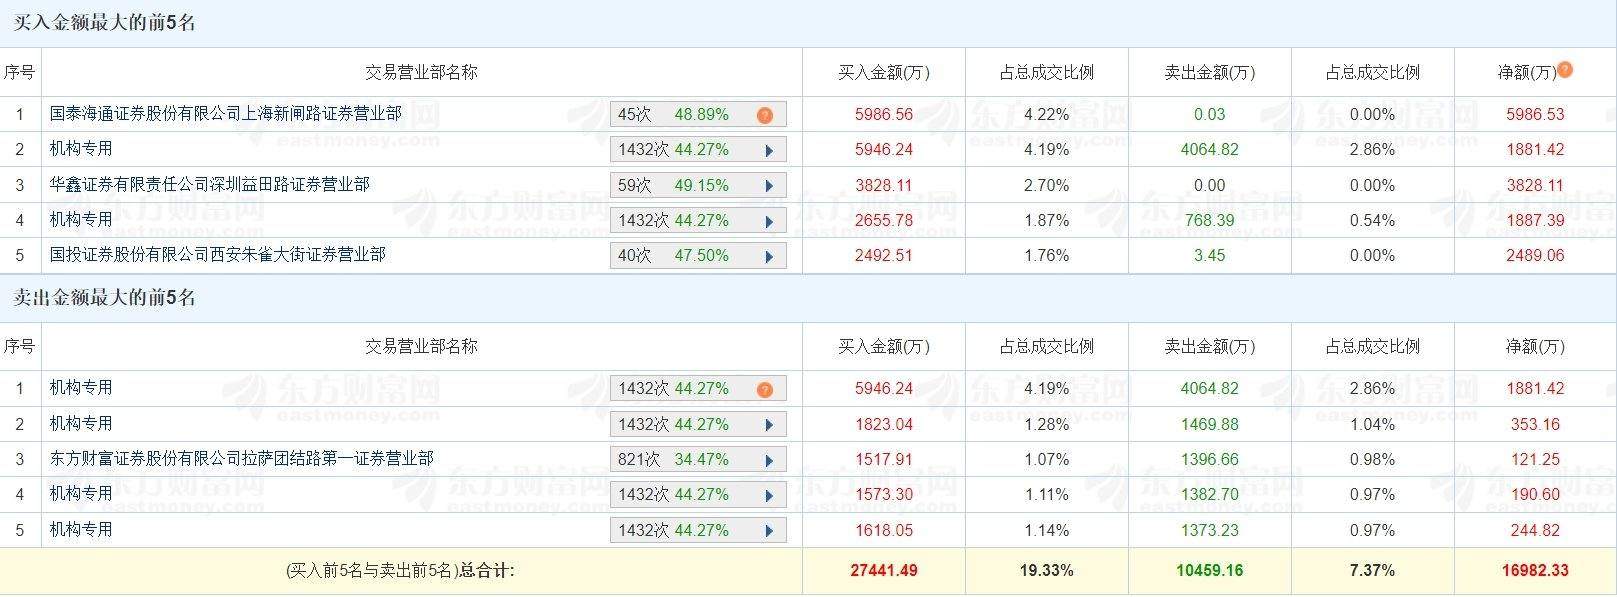Open 国投证券西安朱雀大街证券营业部 link
The image size is (1617, 597).
click(x=218, y=255)
